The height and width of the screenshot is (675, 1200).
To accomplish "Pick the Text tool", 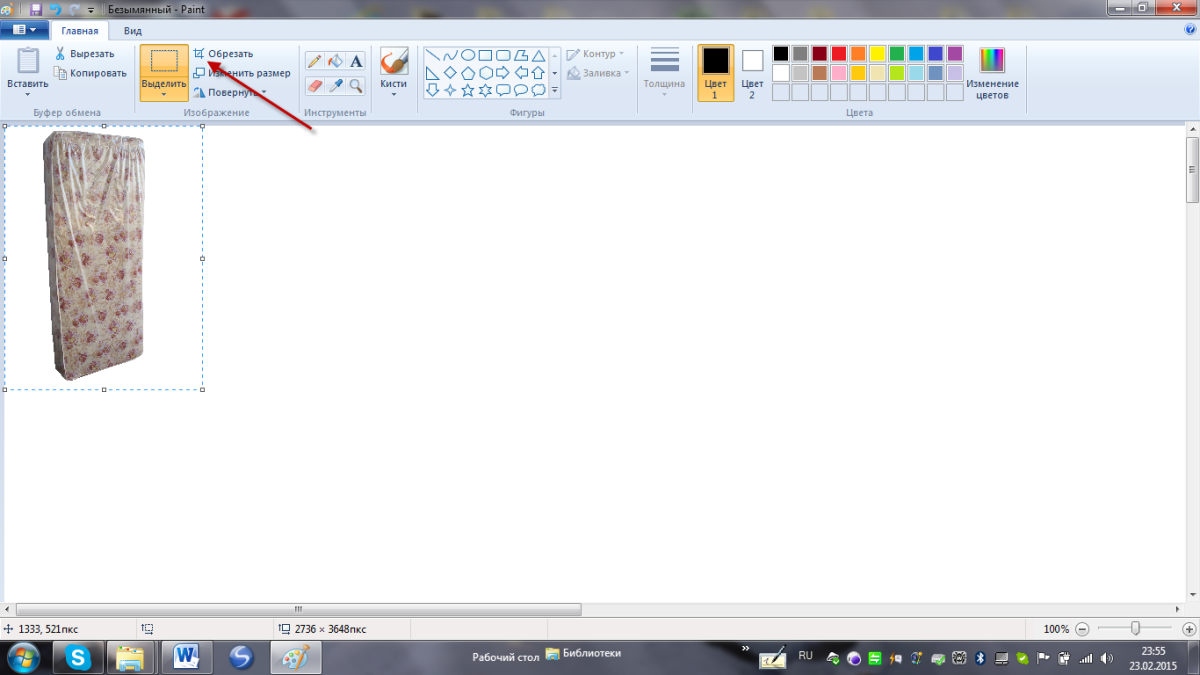I will coord(356,61).
